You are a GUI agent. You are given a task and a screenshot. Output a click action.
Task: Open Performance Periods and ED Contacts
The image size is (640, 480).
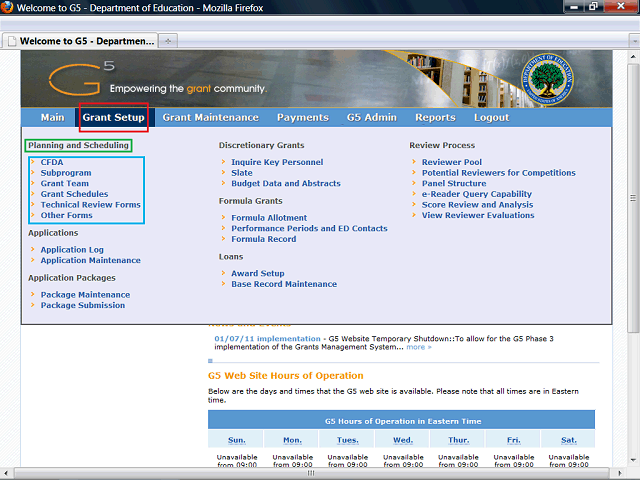[309, 228]
